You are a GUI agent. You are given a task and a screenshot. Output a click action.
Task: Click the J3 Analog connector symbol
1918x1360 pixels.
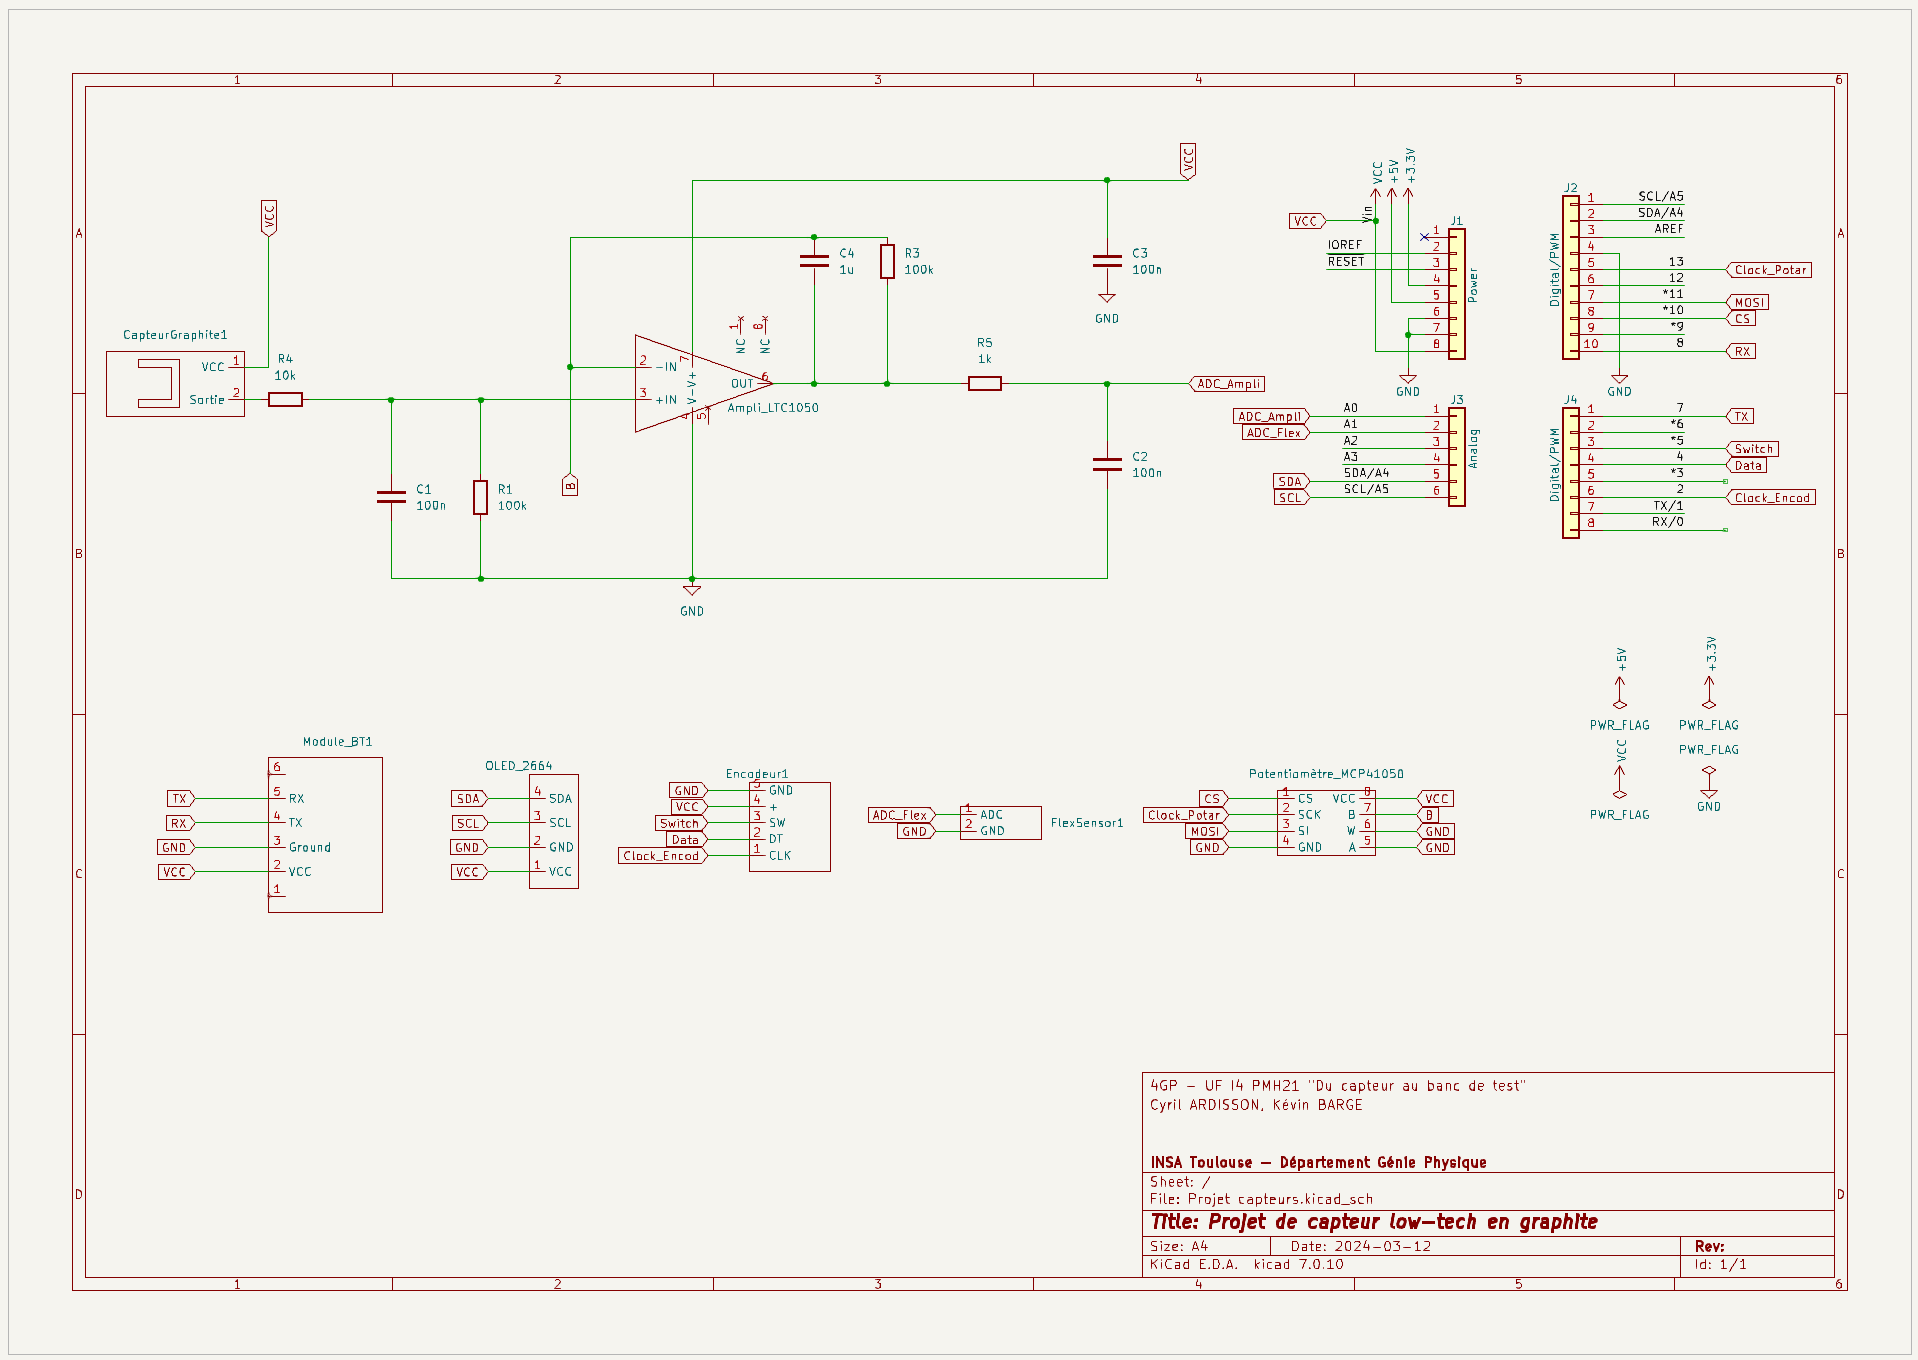[1457, 456]
